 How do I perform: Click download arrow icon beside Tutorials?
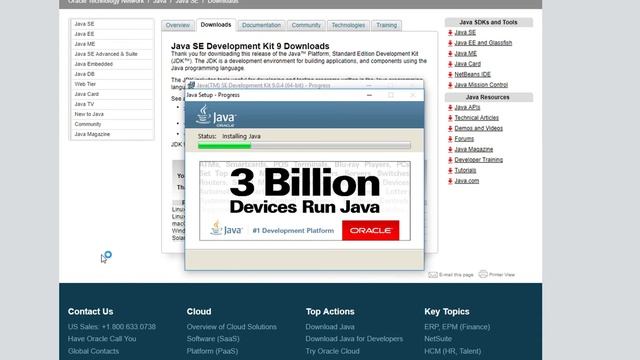coord(450,171)
